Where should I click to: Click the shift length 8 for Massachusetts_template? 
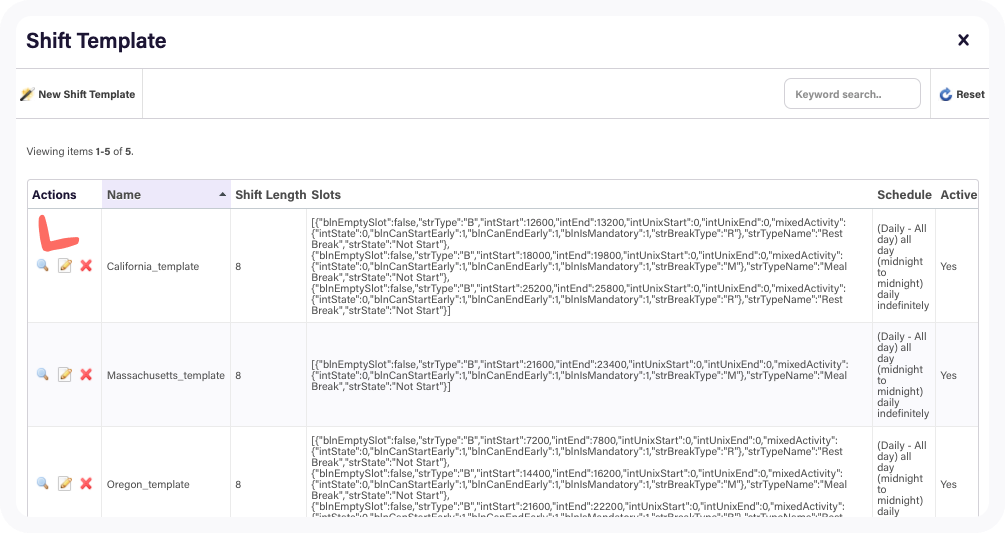(238, 375)
